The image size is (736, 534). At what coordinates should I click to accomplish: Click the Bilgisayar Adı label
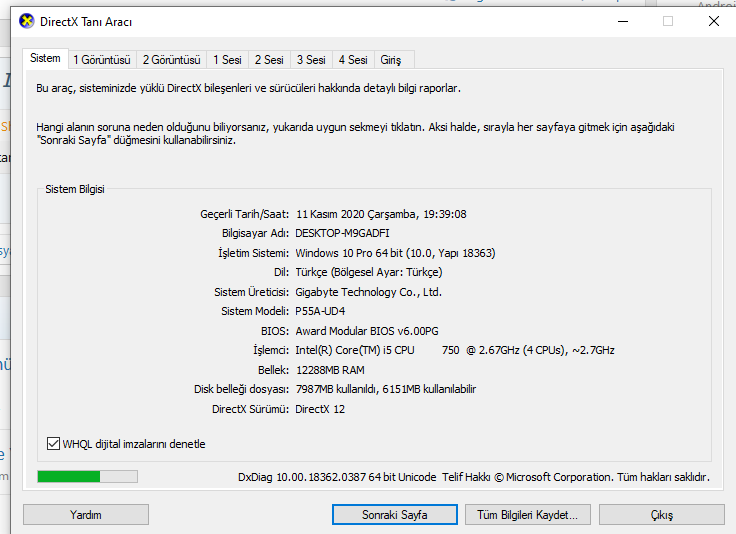pyautogui.click(x=255, y=234)
